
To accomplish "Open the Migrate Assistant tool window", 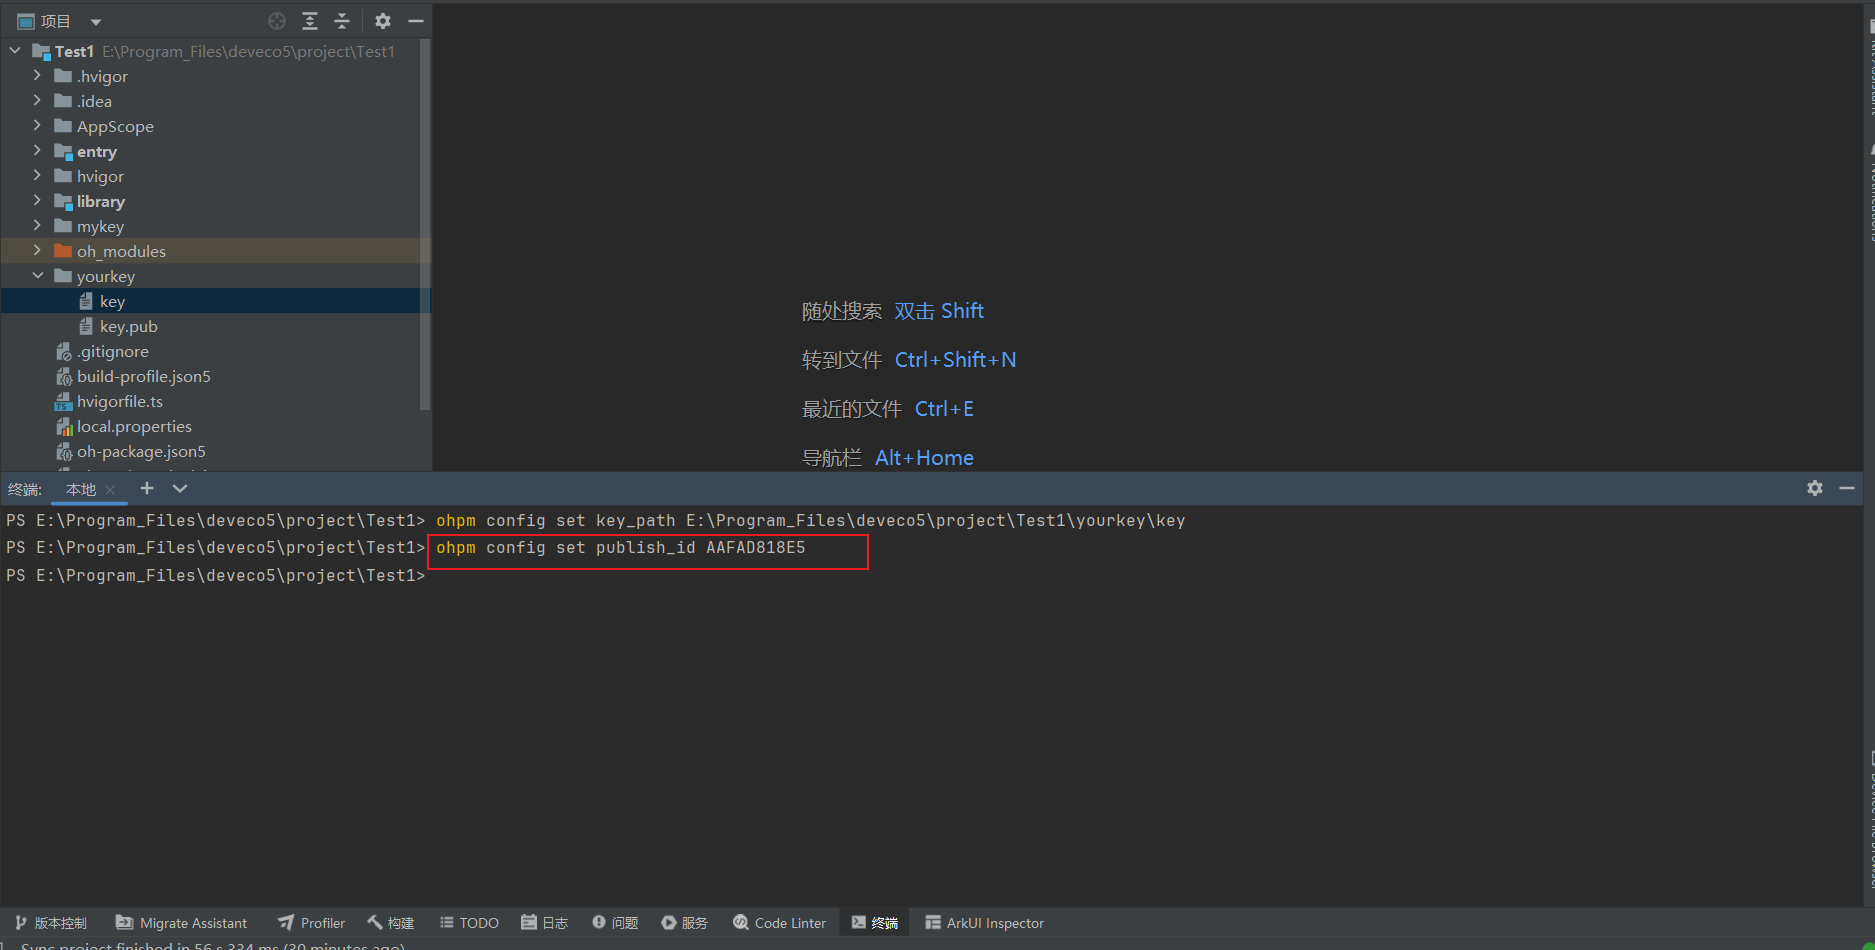I will 182,923.
